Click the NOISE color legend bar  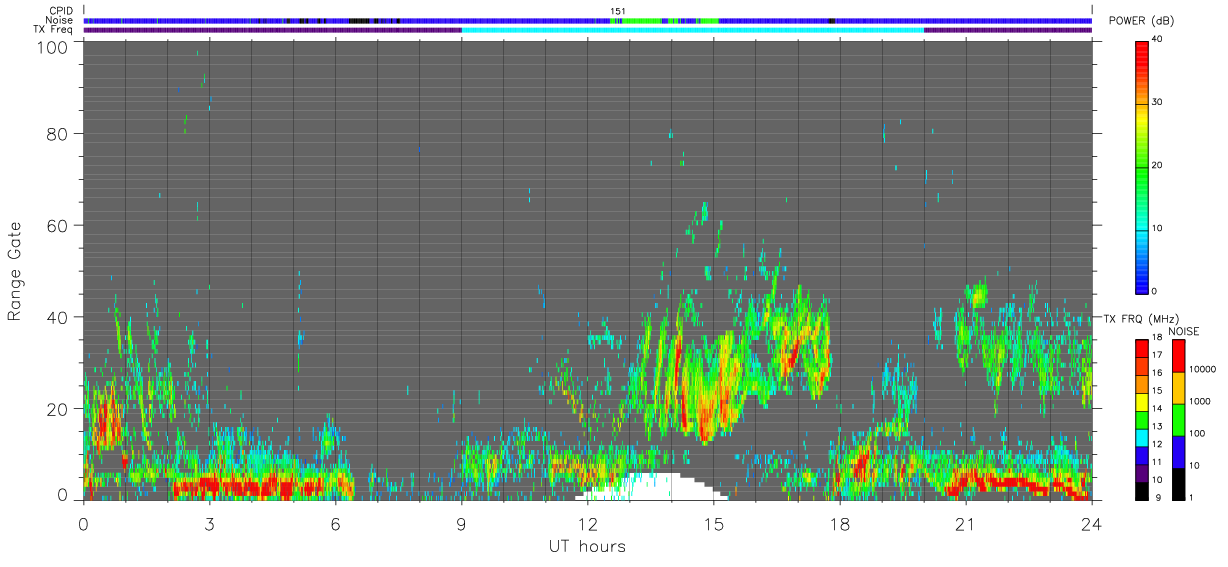(x=1178, y=420)
